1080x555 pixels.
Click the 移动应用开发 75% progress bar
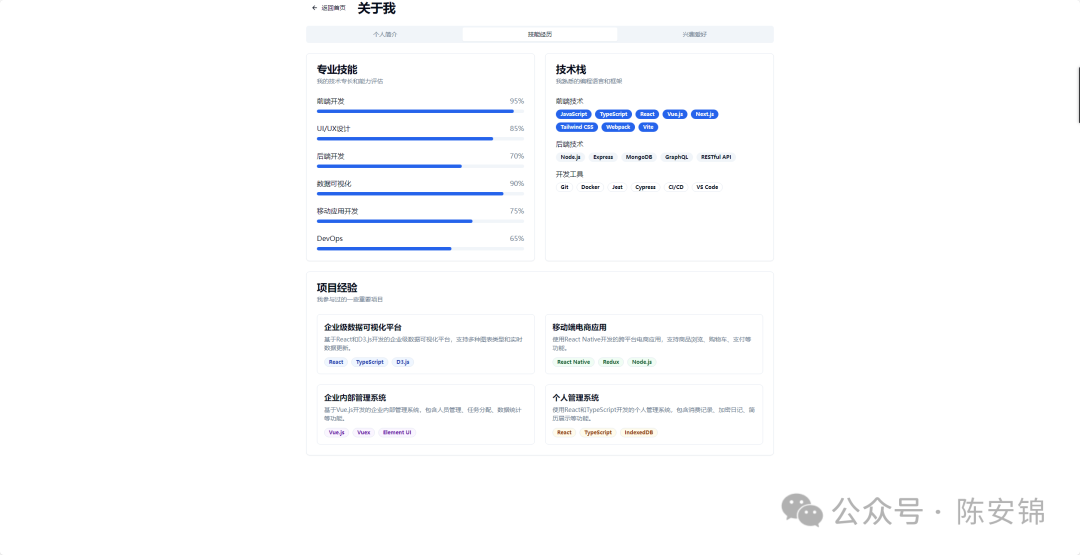pyautogui.click(x=420, y=221)
